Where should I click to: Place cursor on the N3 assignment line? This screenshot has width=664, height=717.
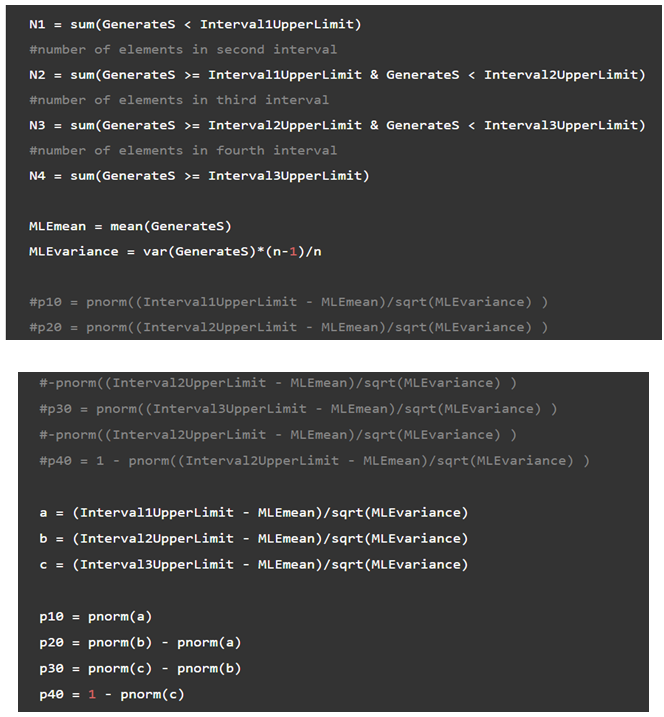point(337,125)
